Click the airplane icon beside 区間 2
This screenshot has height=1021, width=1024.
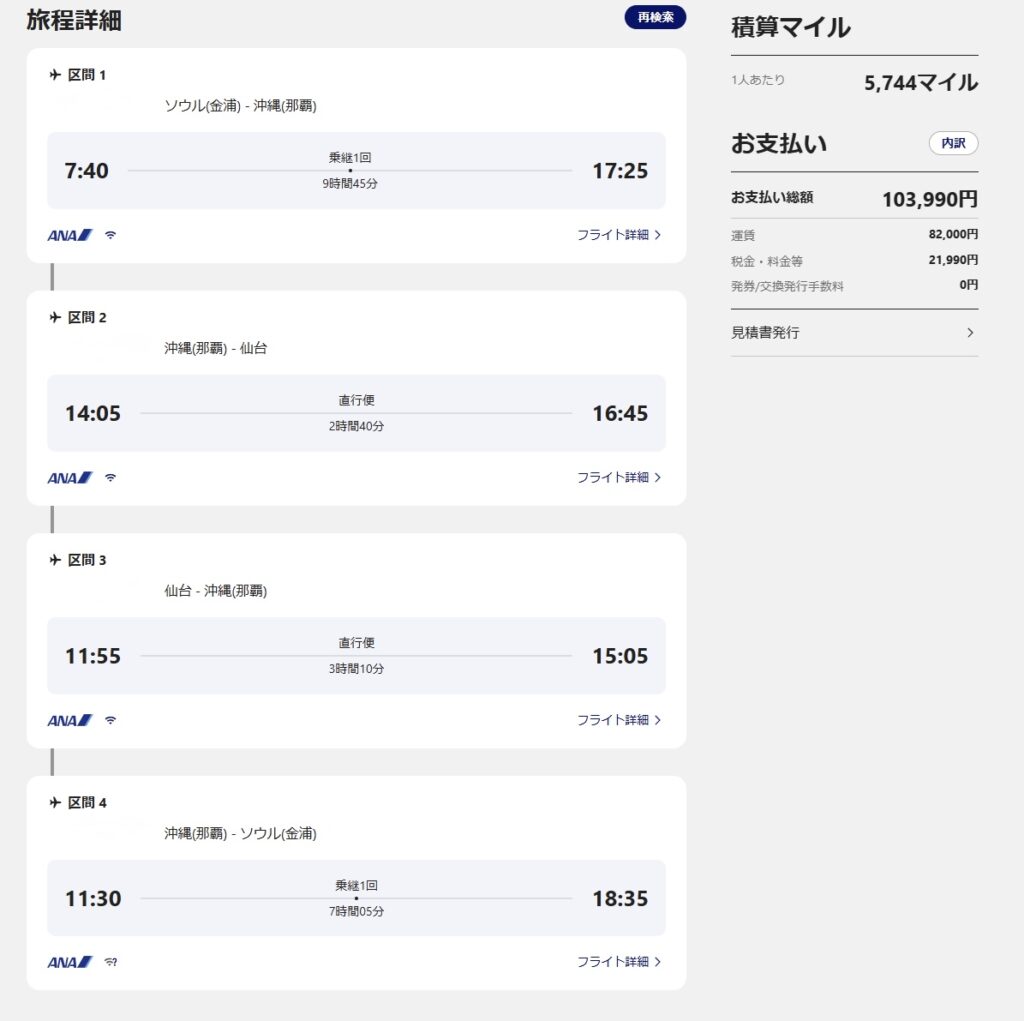coord(56,317)
